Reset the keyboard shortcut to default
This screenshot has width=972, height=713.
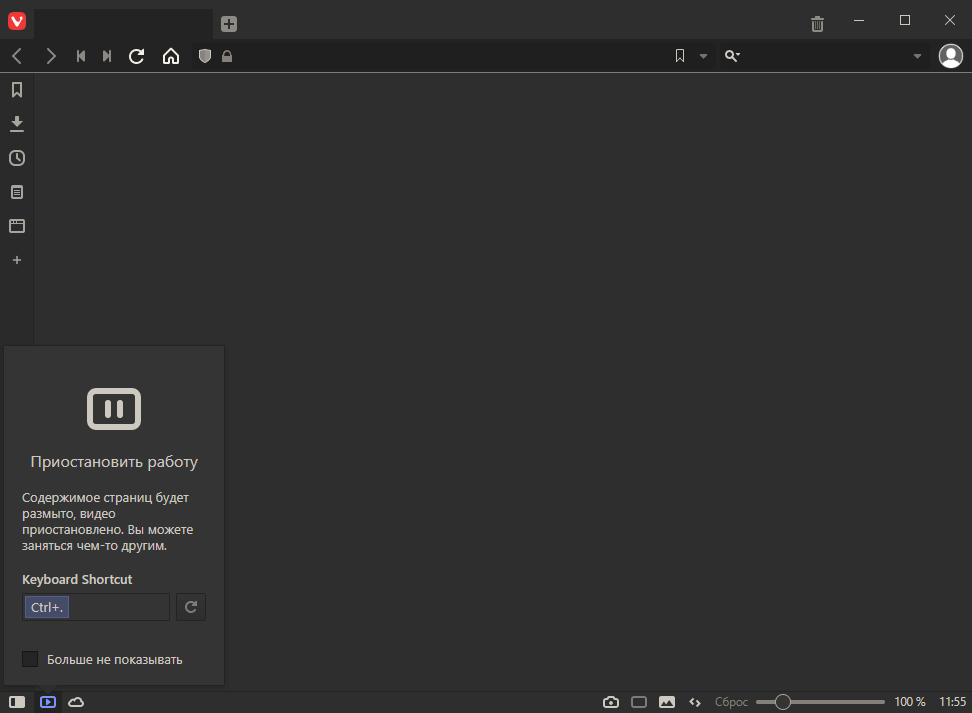(191, 607)
